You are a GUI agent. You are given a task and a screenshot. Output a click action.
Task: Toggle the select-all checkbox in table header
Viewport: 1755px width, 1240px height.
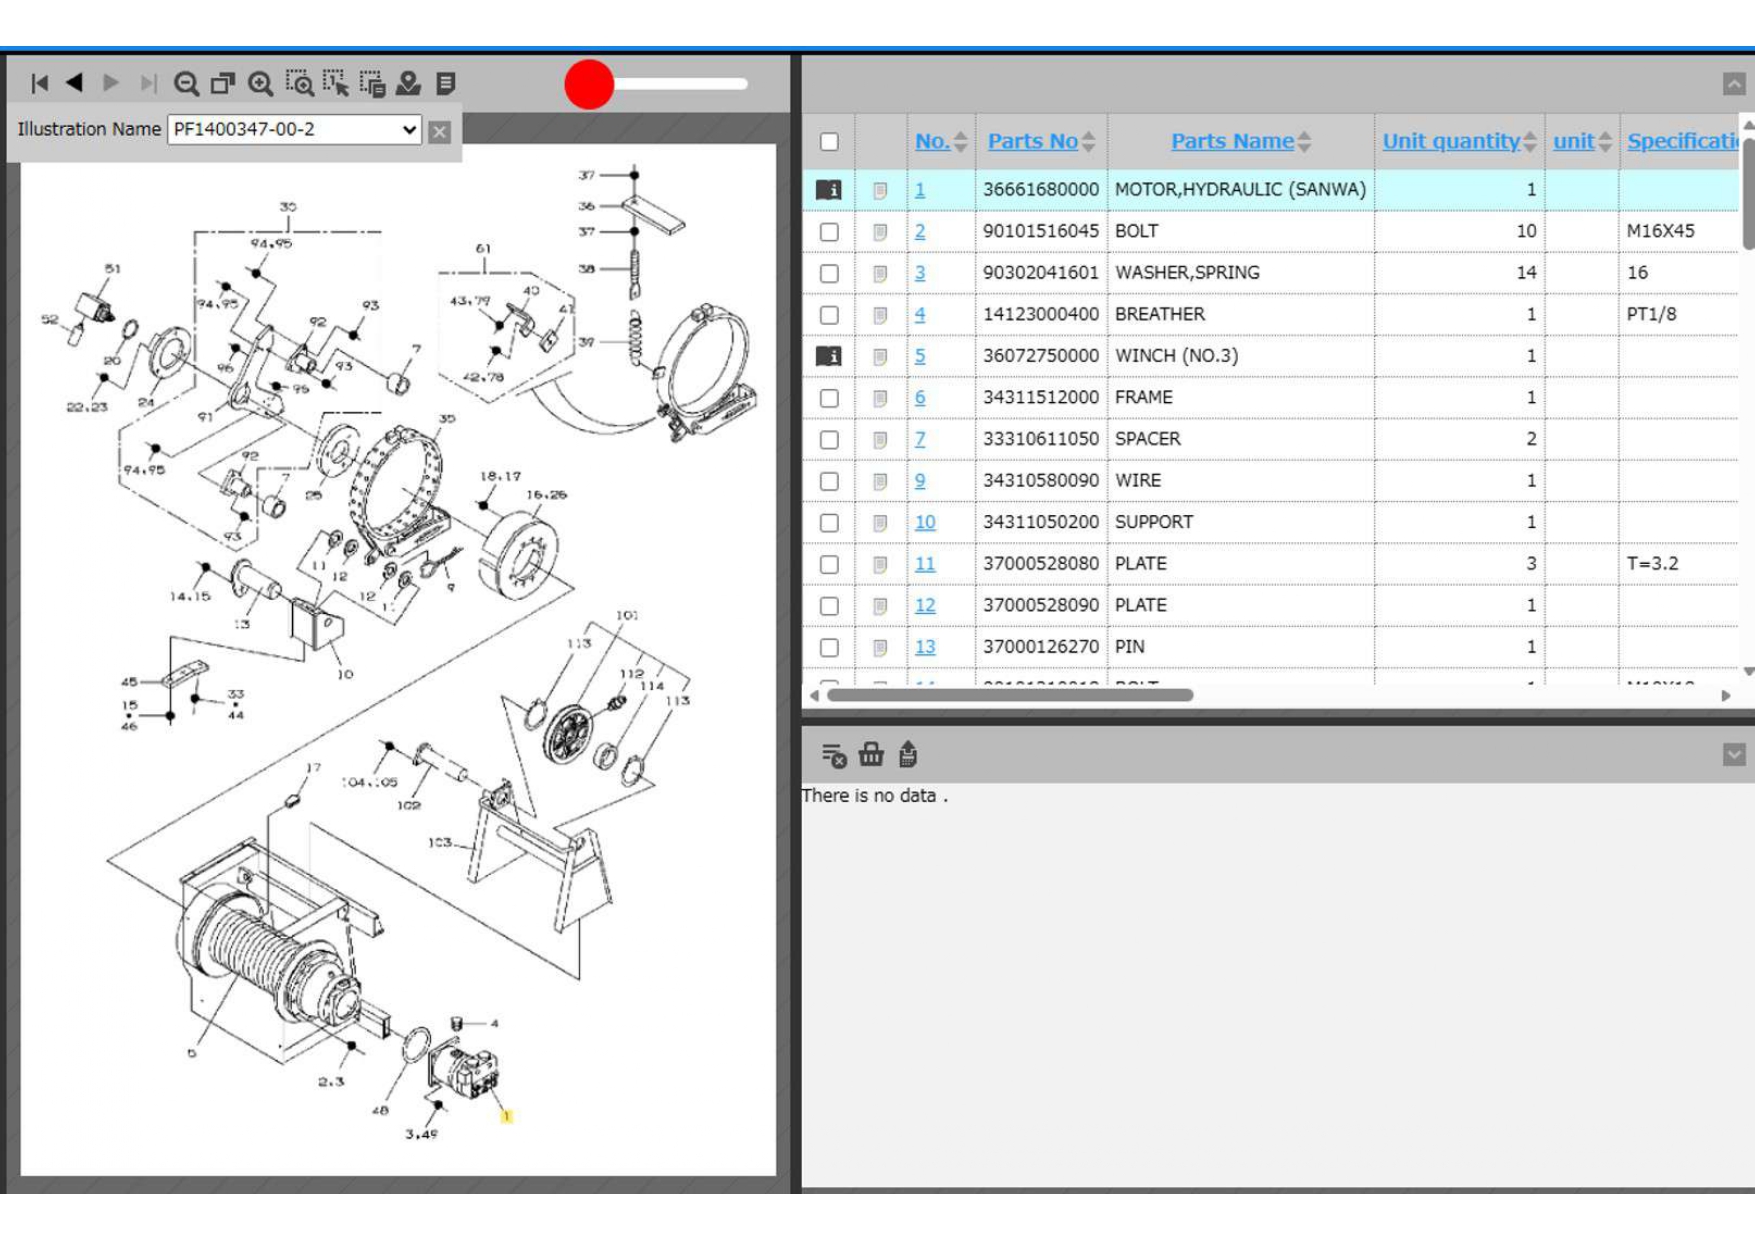829,142
